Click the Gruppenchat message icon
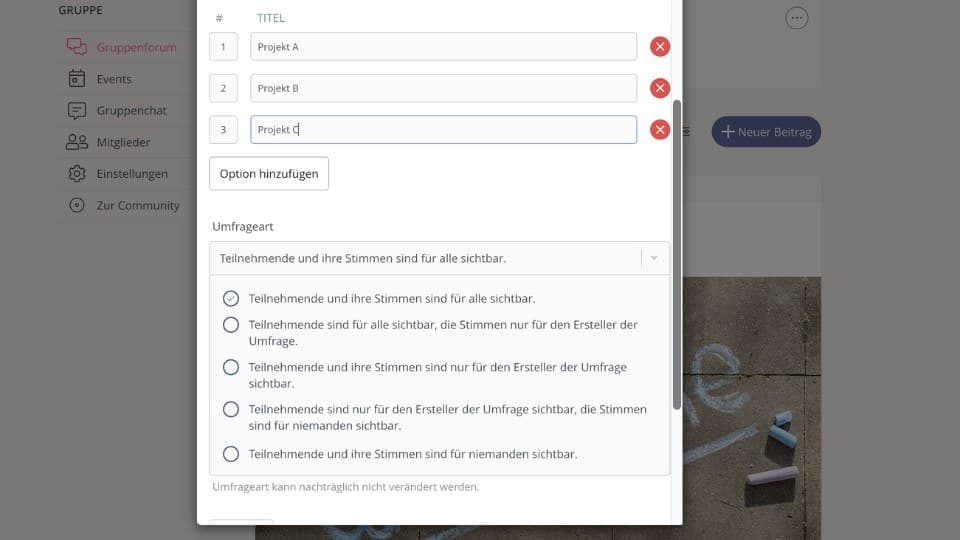Viewport: 960px width, 540px height. [x=77, y=111]
